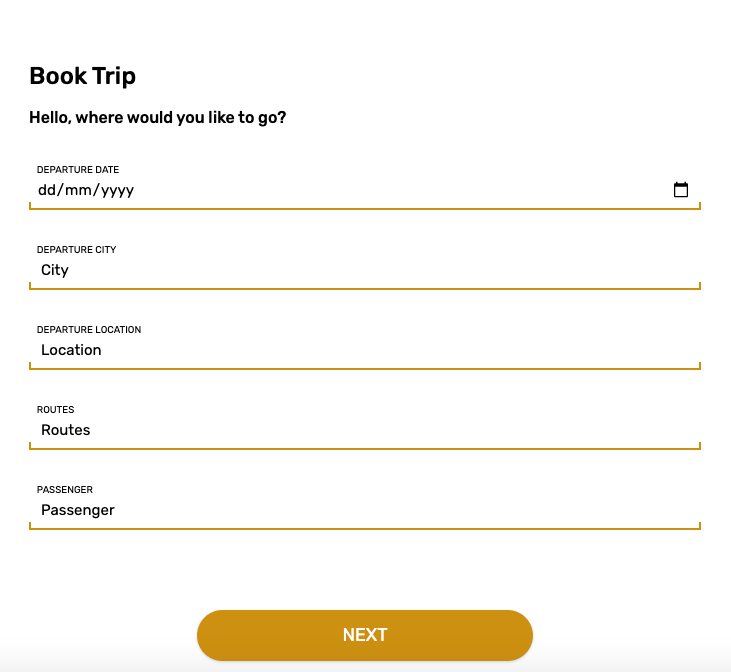
Task: Click the 'Hello, where would you like to go?' text
Action: click(x=158, y=118)
